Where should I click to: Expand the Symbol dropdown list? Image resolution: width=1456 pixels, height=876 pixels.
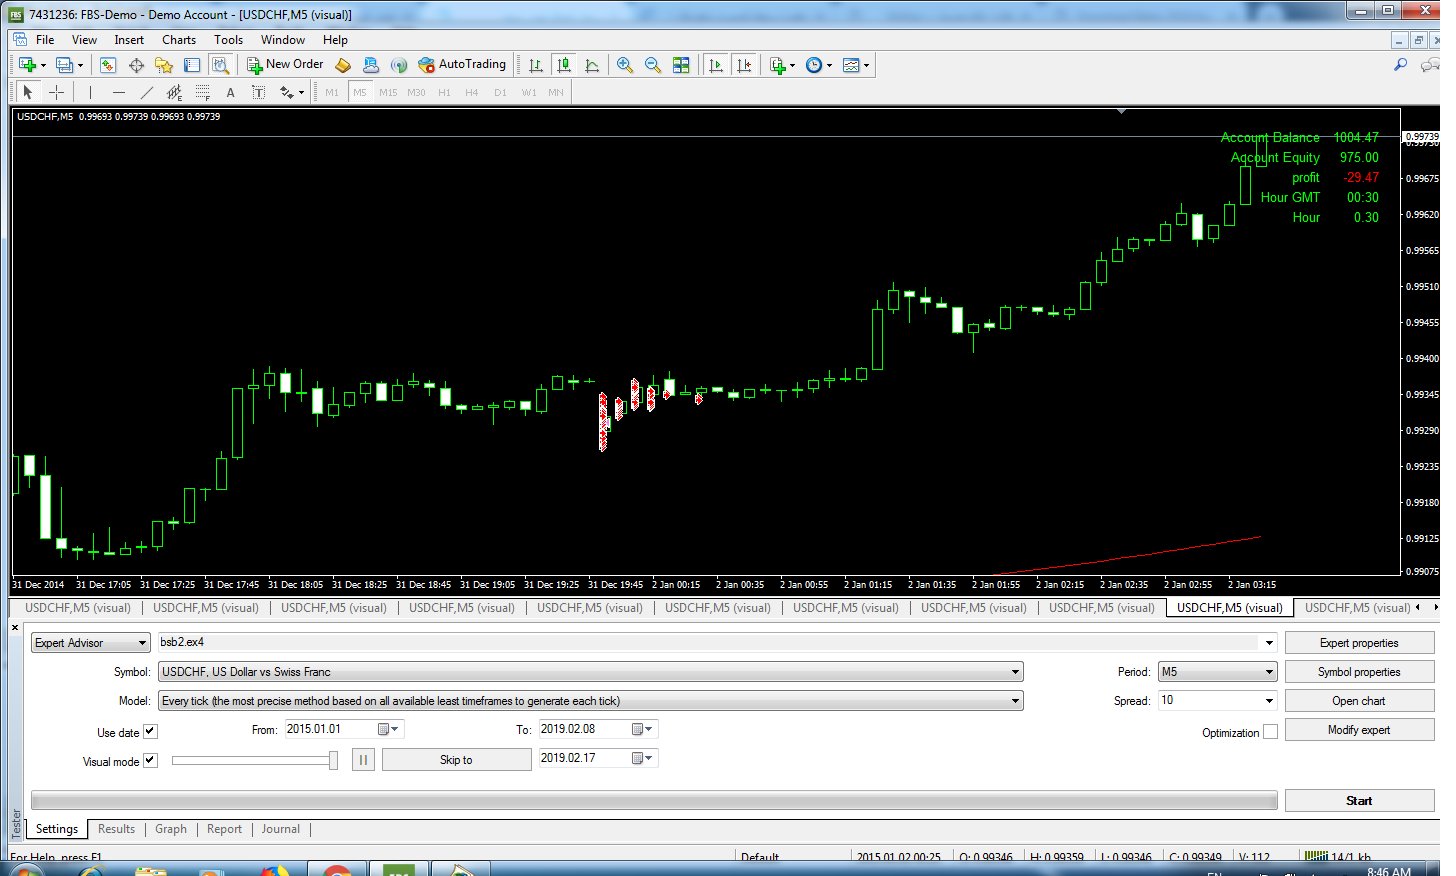click(x=1015, y=672)
